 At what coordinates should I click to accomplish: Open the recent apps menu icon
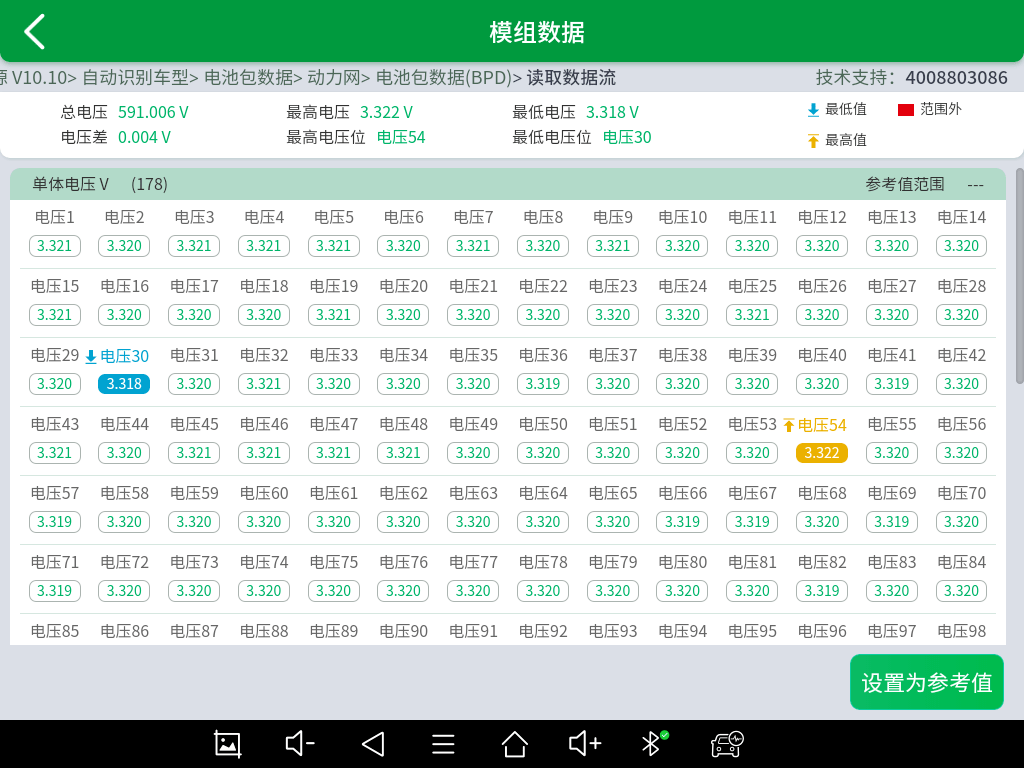click(443, 744)
